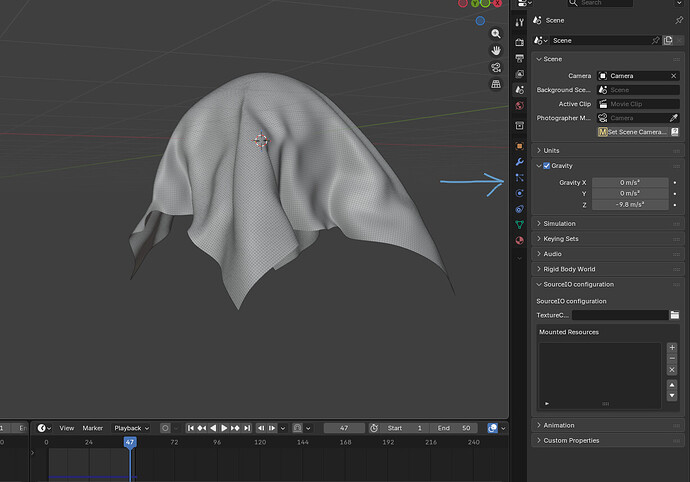
Task: Open the Render properties tab
Action: pyautogui.click(x=520, y=42)
